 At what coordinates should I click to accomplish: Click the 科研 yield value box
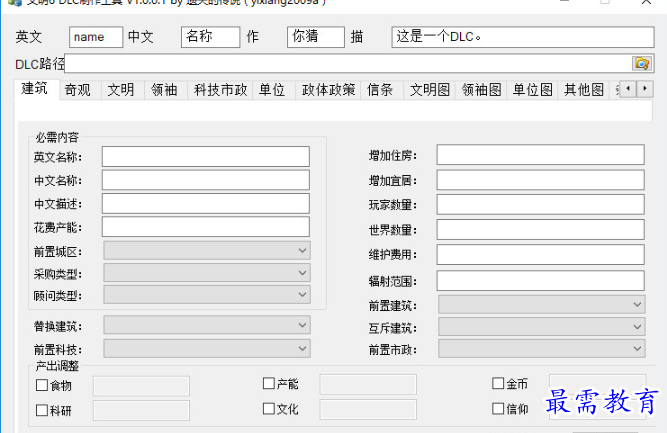coord(141,410)
